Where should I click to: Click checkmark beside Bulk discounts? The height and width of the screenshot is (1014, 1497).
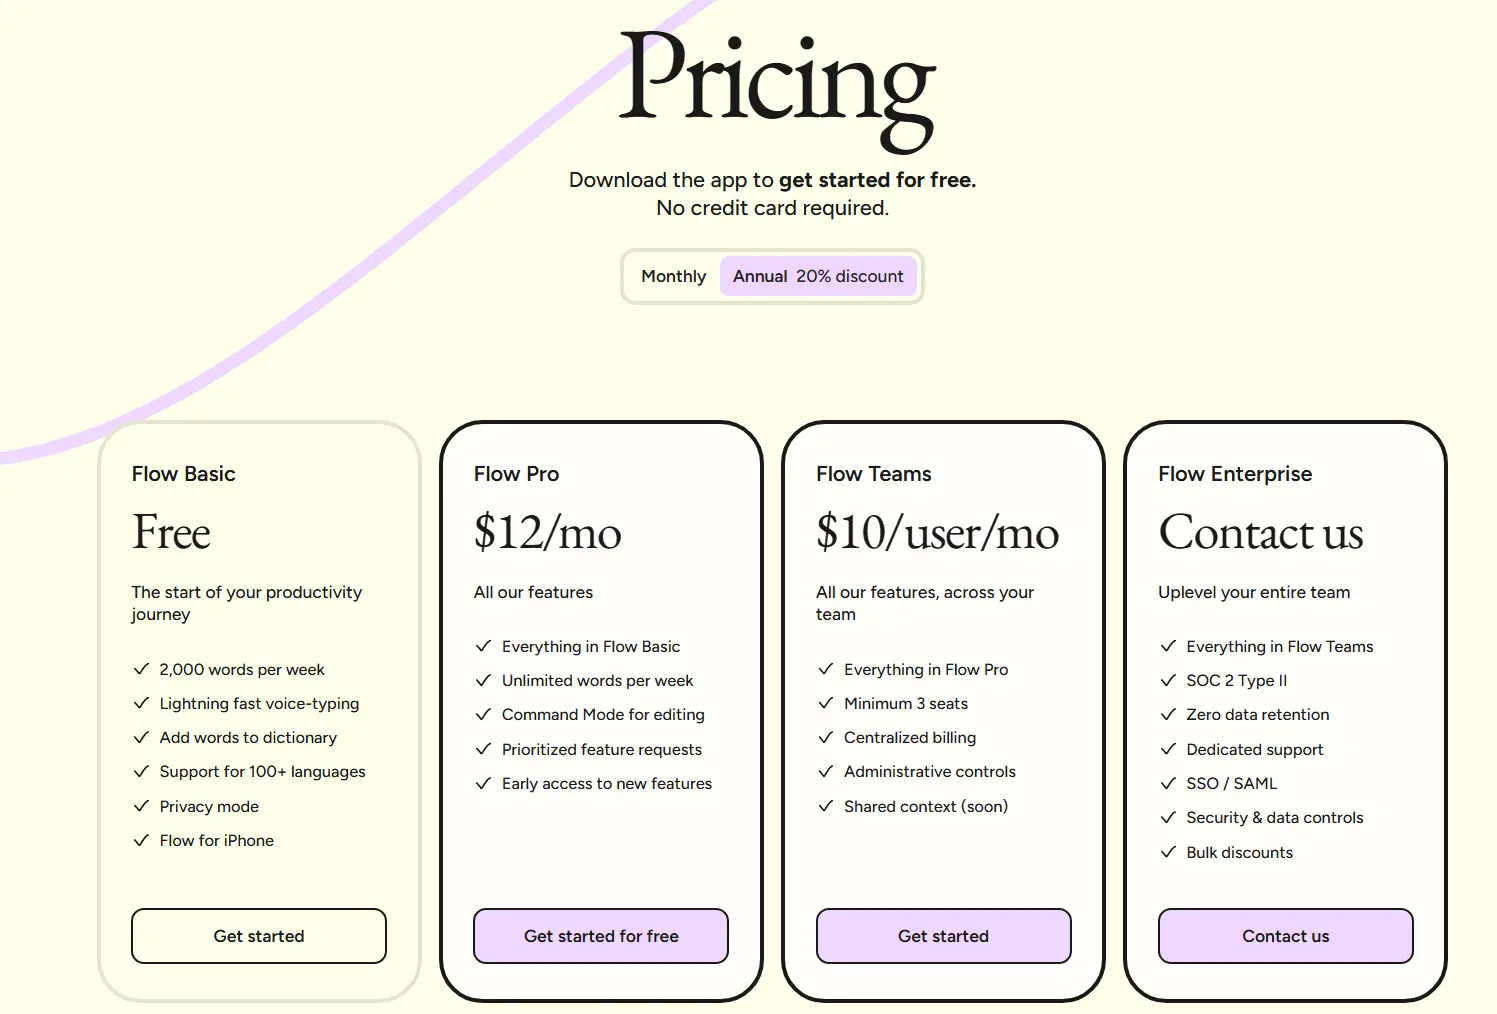(x=1167, y=852)
